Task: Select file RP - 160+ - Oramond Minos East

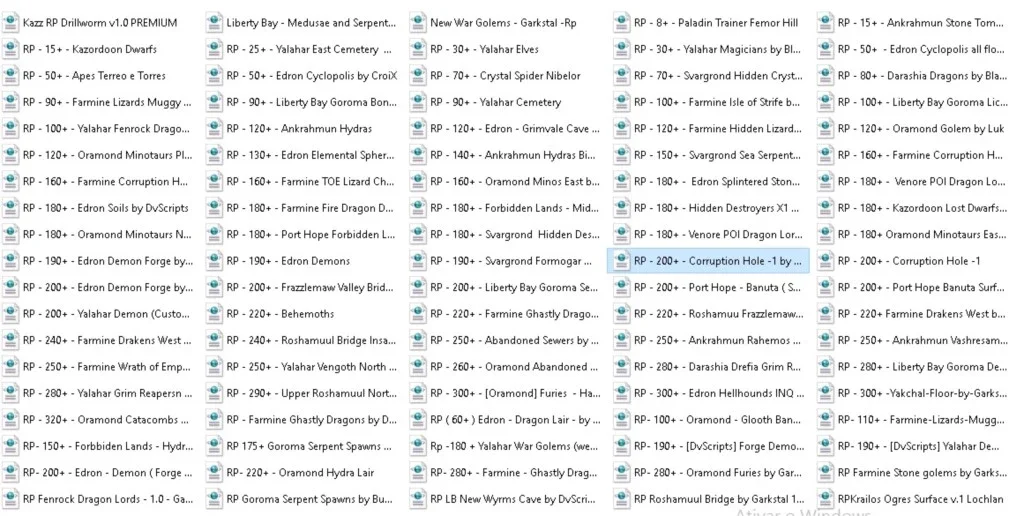Action: 515,182
